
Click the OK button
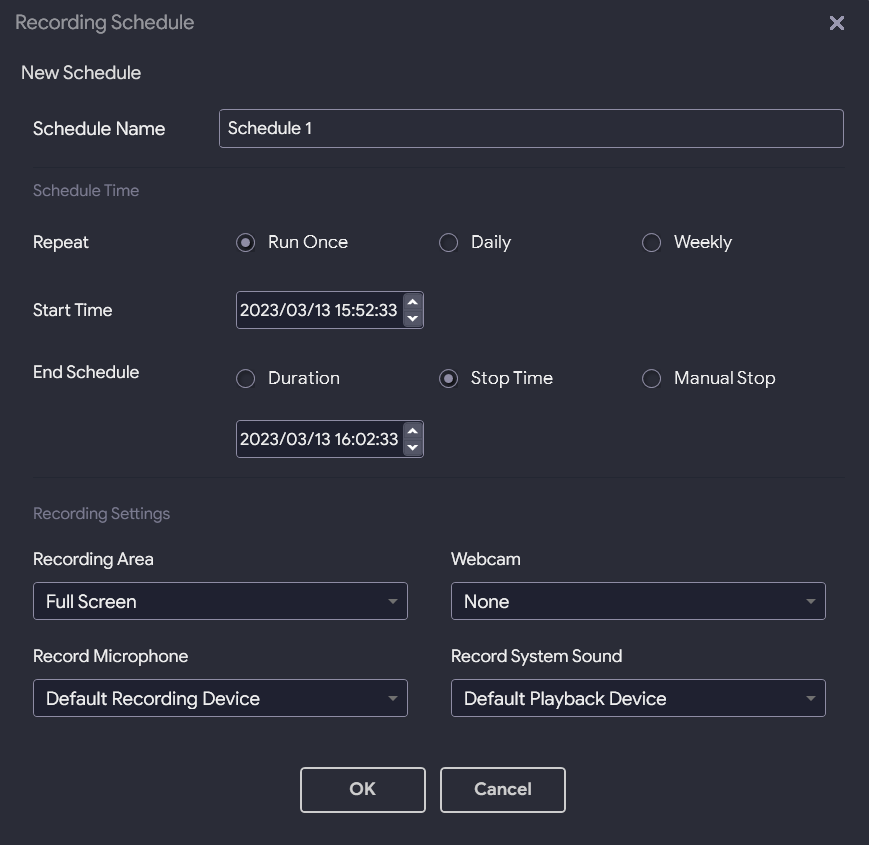362,789
